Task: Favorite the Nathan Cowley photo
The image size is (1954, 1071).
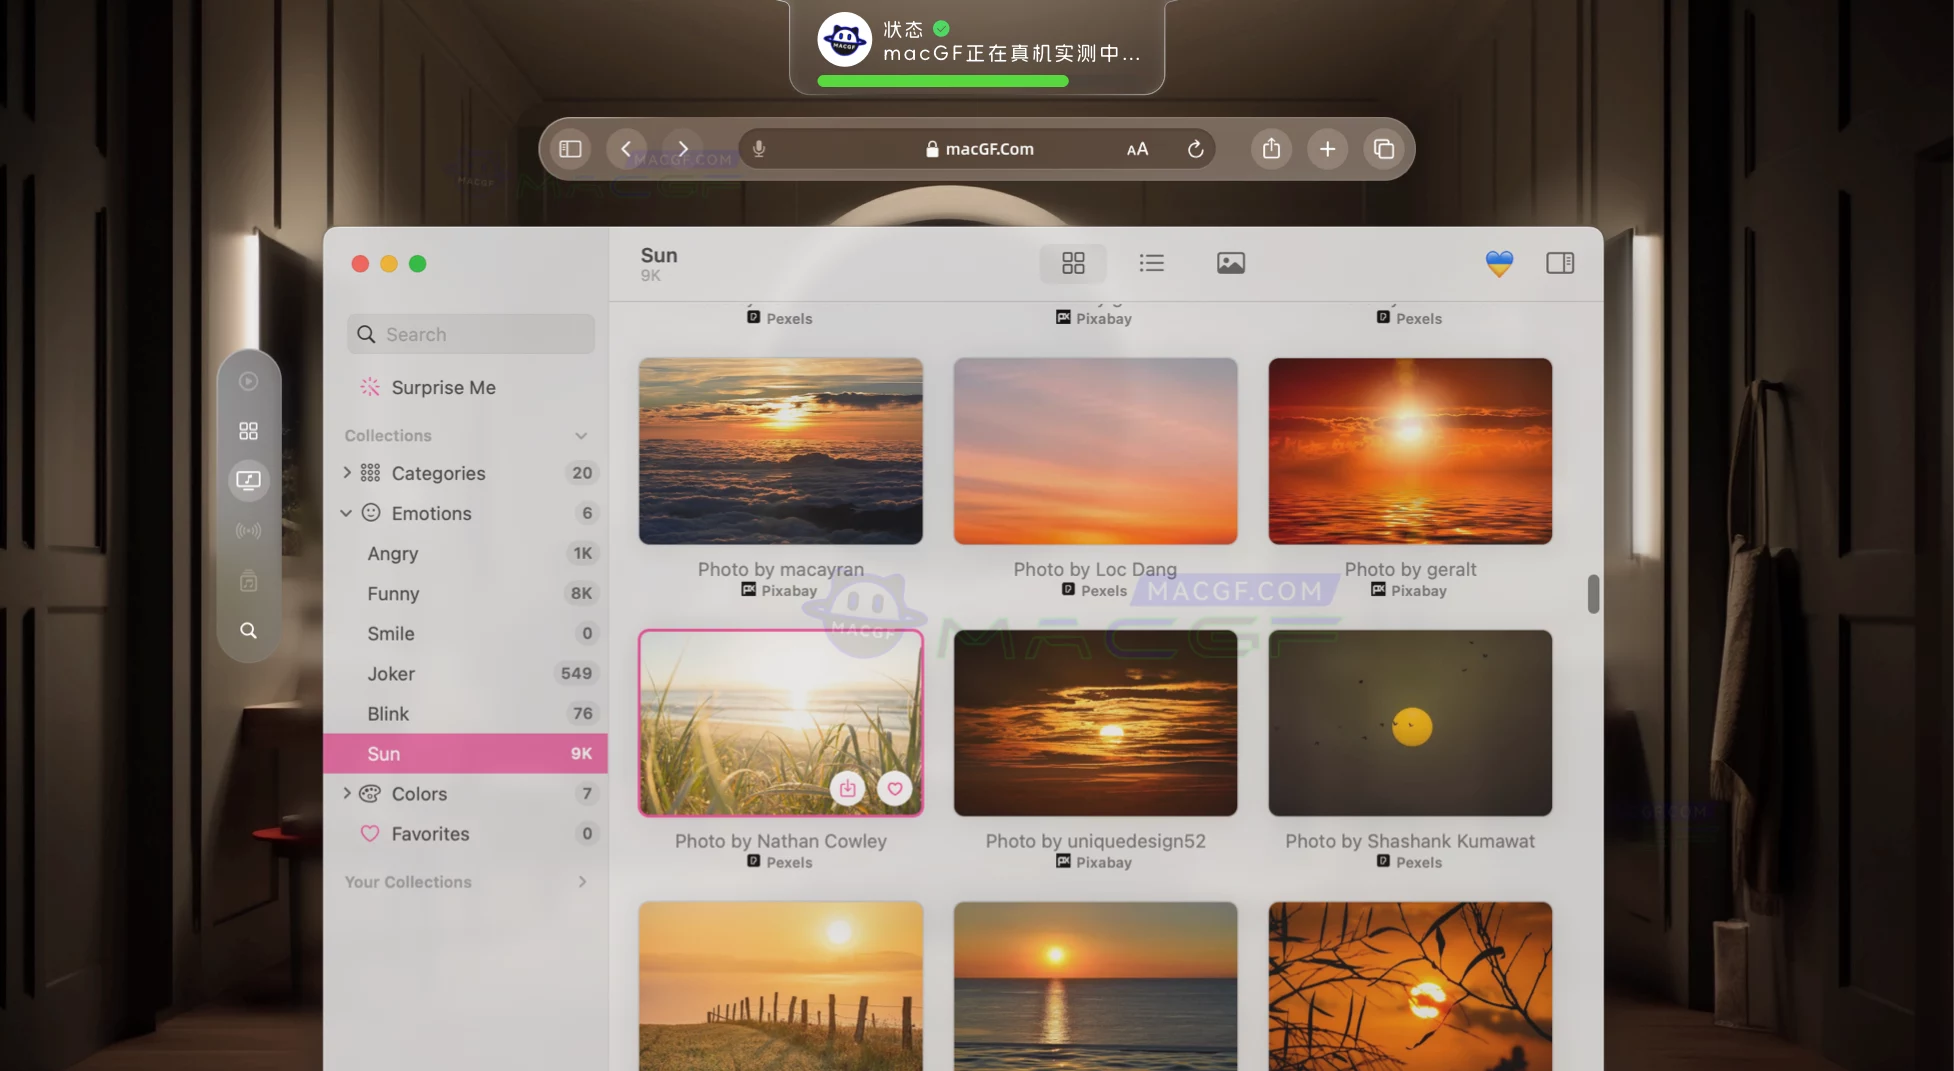Action: click(894, 788)
